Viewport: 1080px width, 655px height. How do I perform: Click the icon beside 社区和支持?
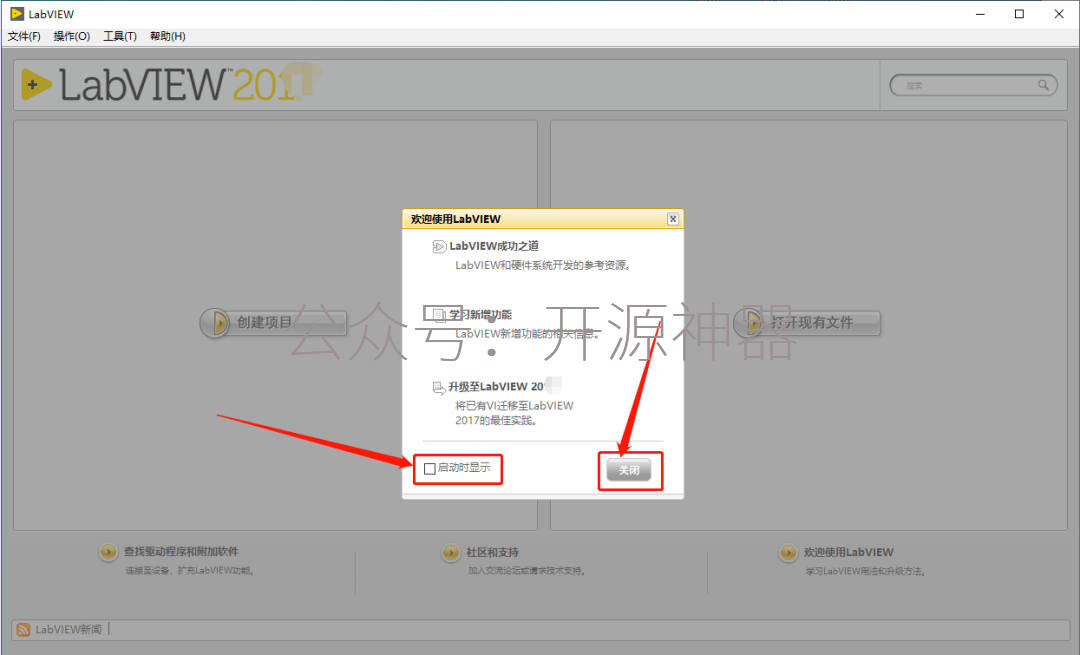point(451,552)
